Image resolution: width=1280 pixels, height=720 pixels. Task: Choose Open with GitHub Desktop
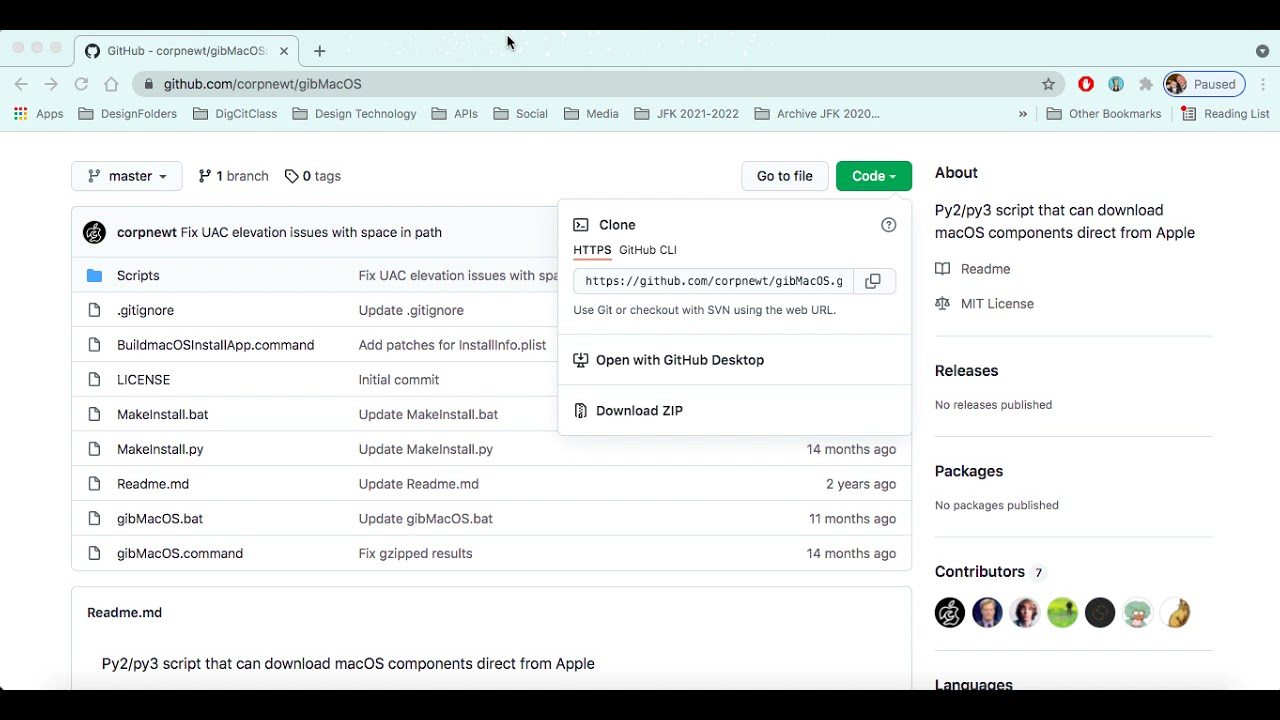click(x=680, y=360)
